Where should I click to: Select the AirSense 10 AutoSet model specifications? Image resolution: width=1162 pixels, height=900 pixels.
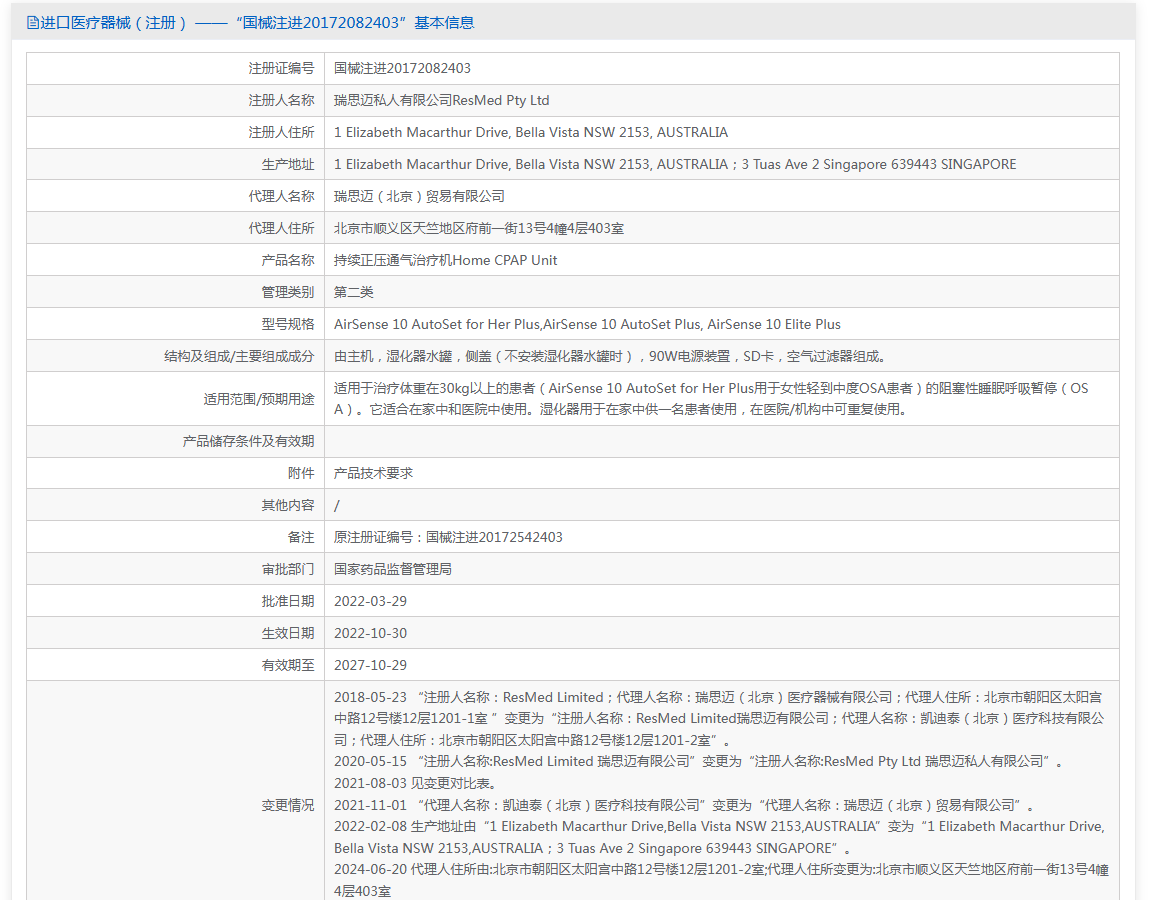pos(588,324)
